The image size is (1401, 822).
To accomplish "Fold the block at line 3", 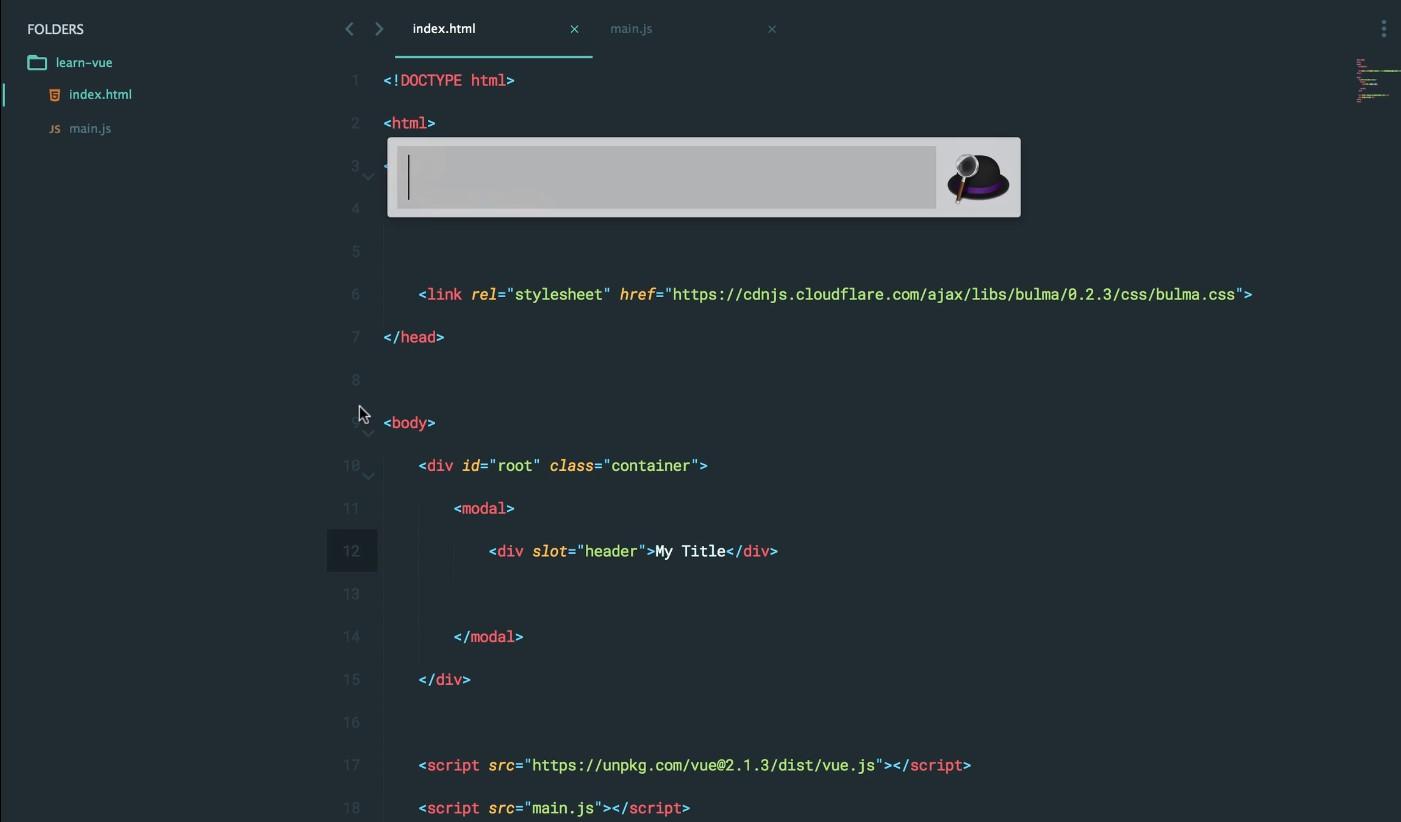I will click(368, 177).
